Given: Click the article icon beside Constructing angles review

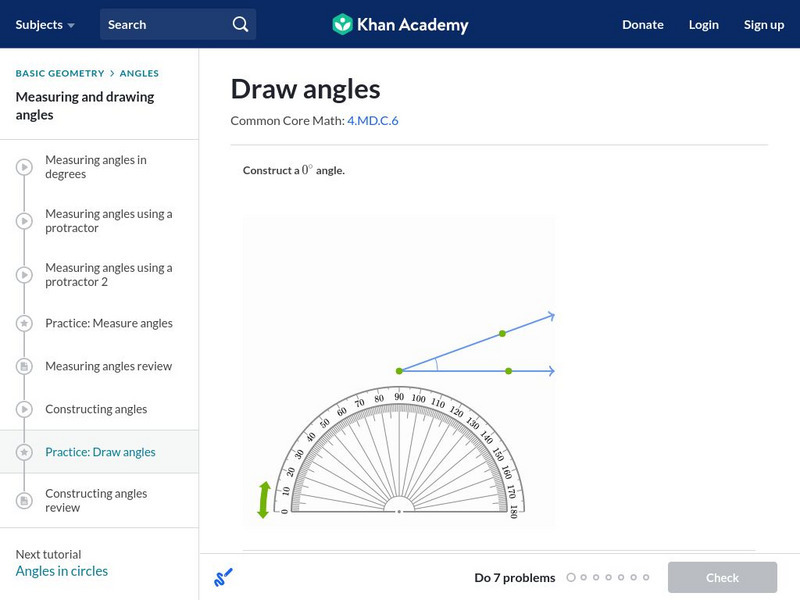Looking at the screenshot, I should tap(24, 500).
